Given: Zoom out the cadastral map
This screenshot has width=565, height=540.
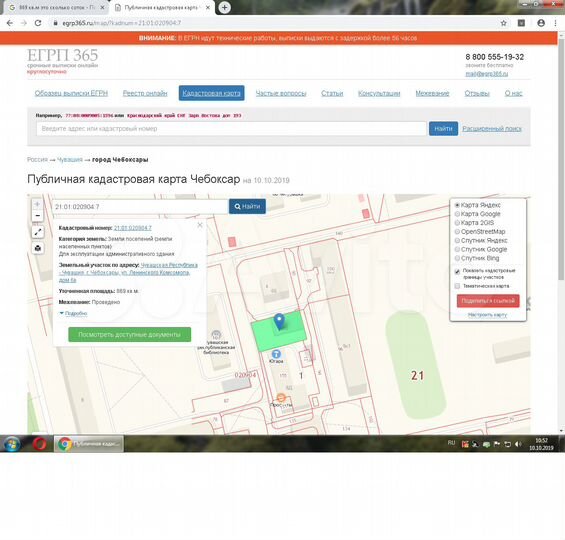Looking at the screenshot, I should coord(37,215).
